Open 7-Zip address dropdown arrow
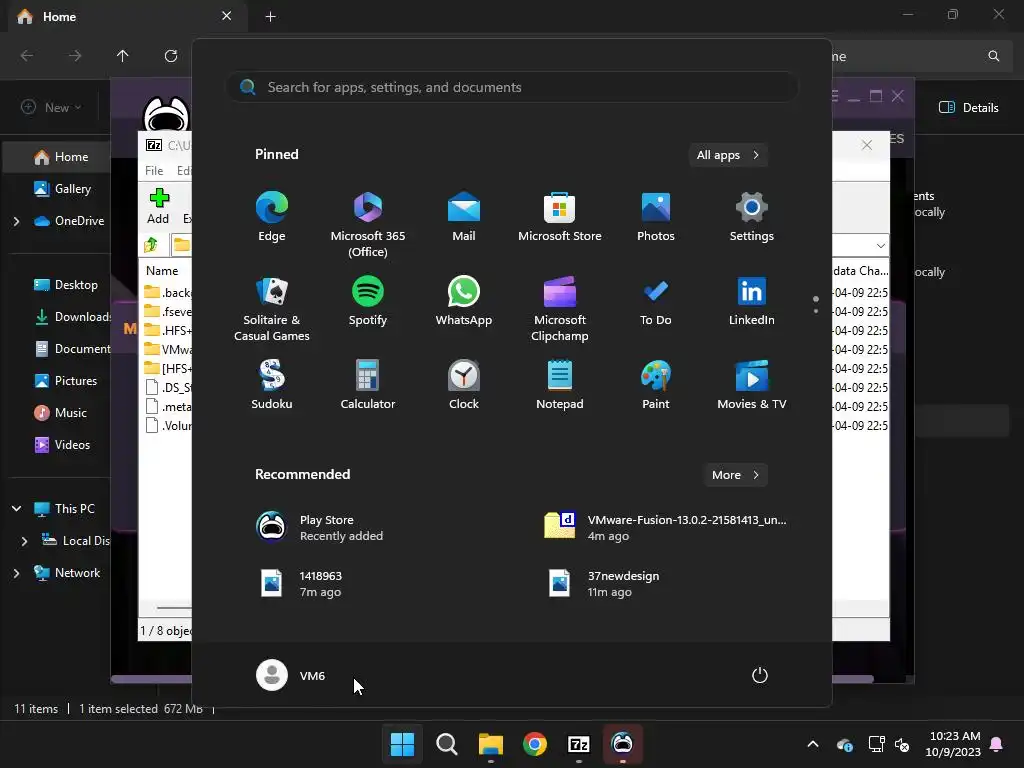 coord(880,246)
